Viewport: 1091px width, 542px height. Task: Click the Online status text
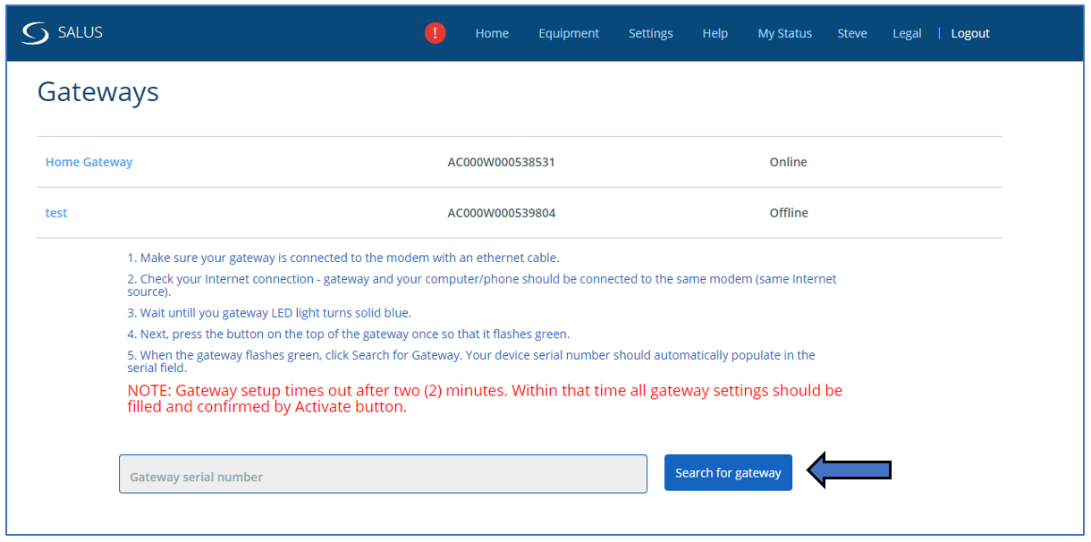(788, 162)
